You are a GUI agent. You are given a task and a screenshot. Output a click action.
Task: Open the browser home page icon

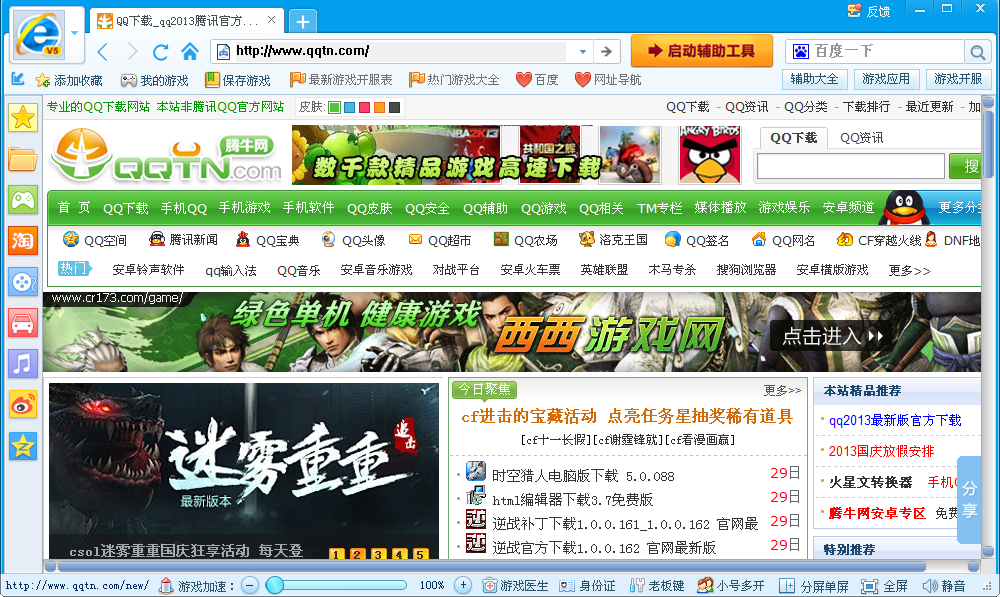189,51
